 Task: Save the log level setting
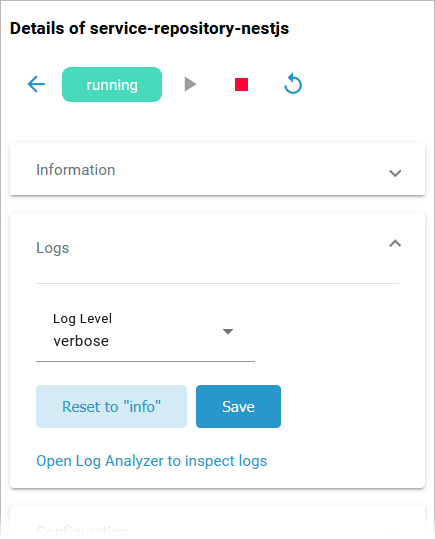coord(238,406)
